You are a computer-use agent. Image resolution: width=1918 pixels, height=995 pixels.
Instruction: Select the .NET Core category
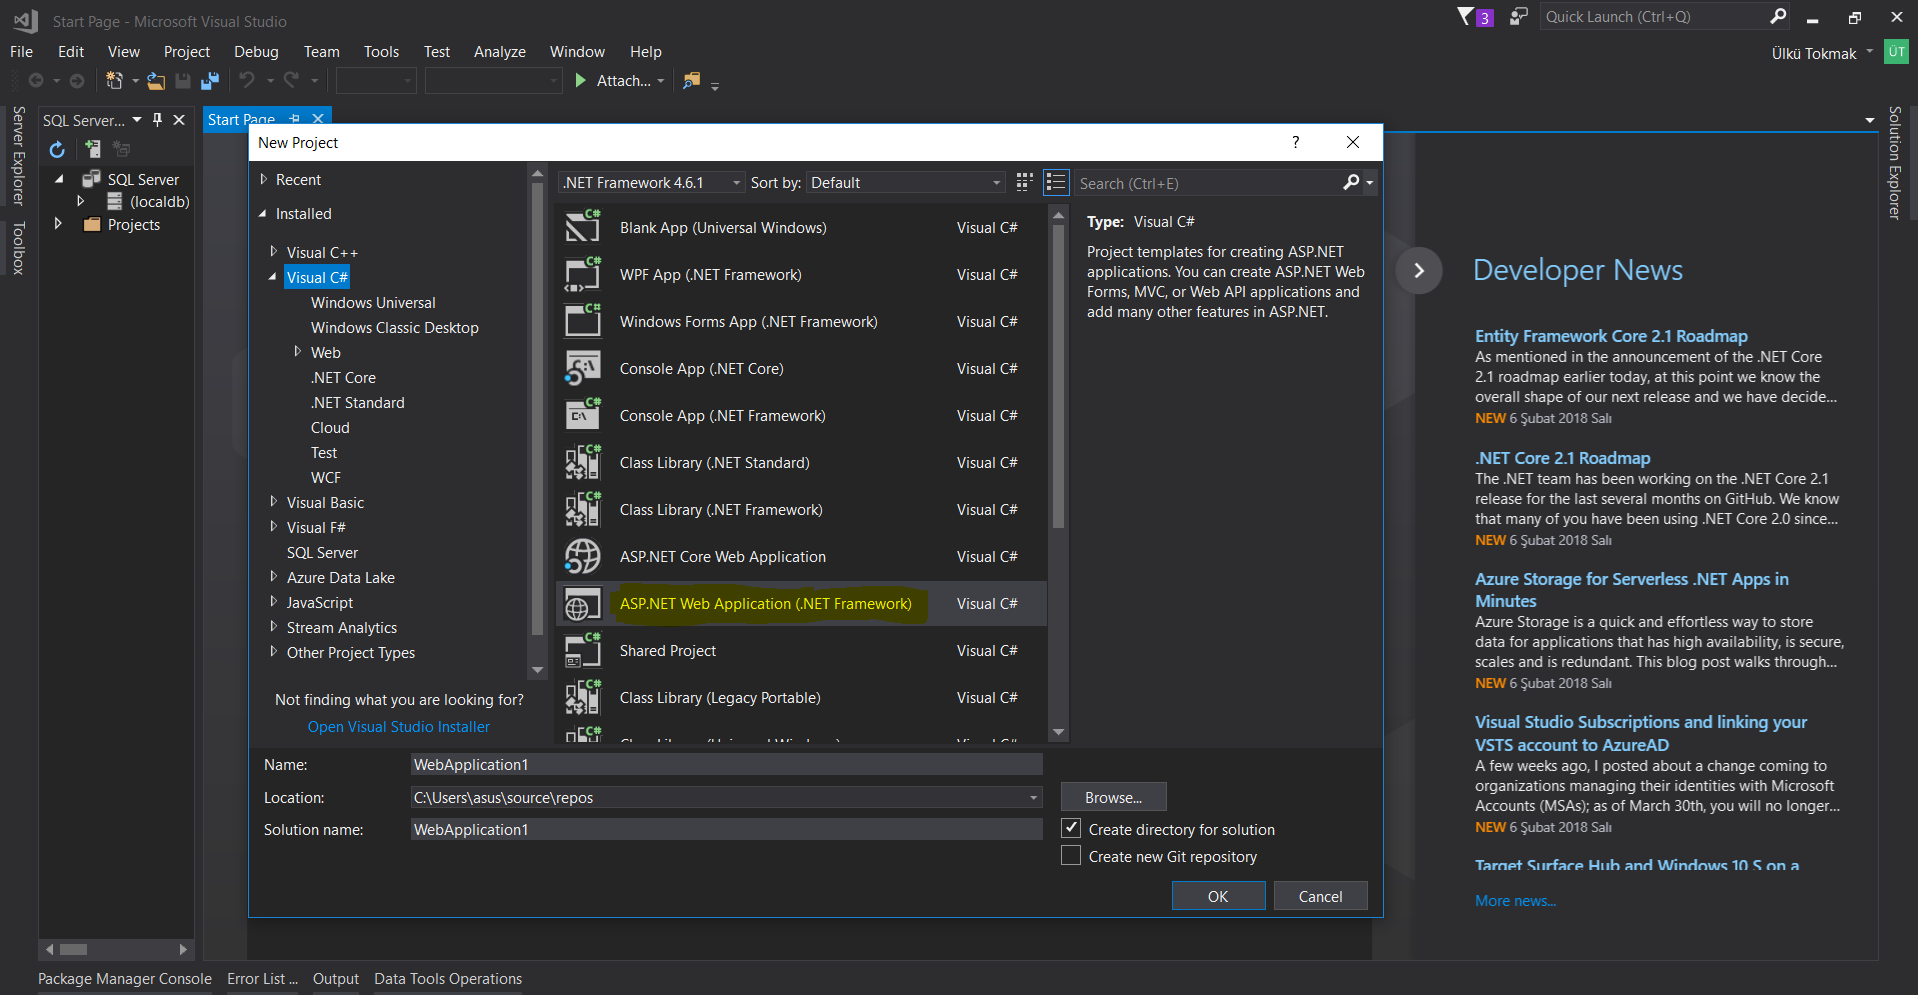click(x=343, y=377)
